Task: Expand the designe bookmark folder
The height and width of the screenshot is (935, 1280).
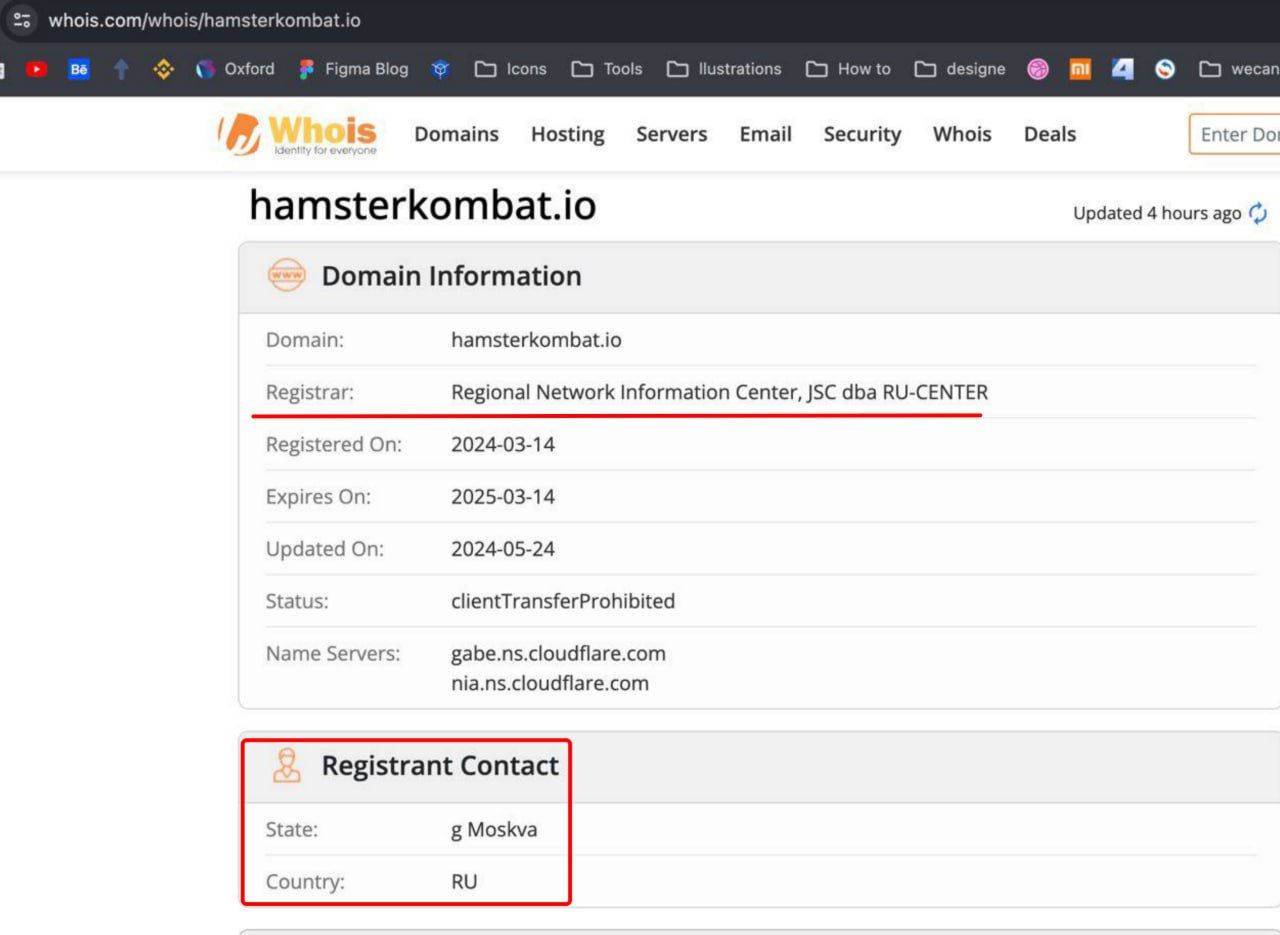Action: tap(960, 69)
